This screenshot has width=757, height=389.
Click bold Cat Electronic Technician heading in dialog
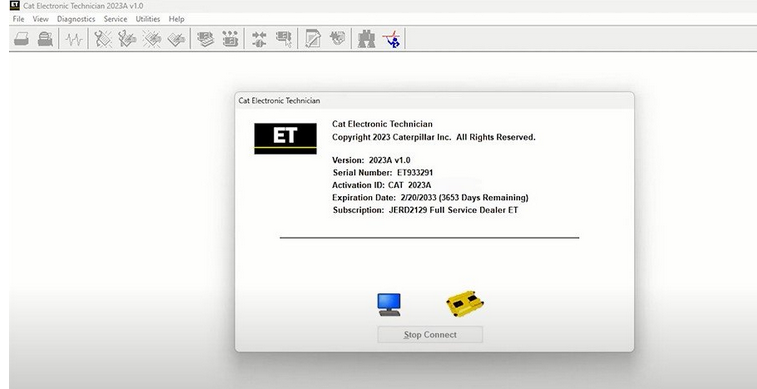pyautogui.click(x=382, y=124)
